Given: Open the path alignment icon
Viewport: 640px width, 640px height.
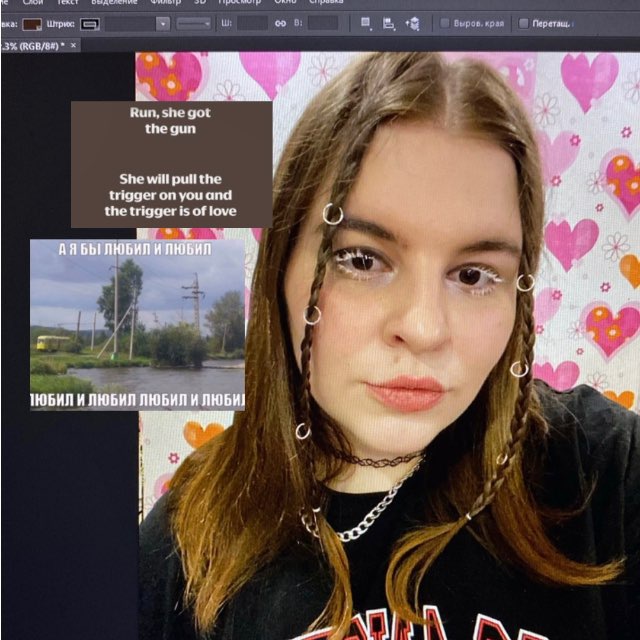Looking at the screenshot, I should tap(390, 23).
